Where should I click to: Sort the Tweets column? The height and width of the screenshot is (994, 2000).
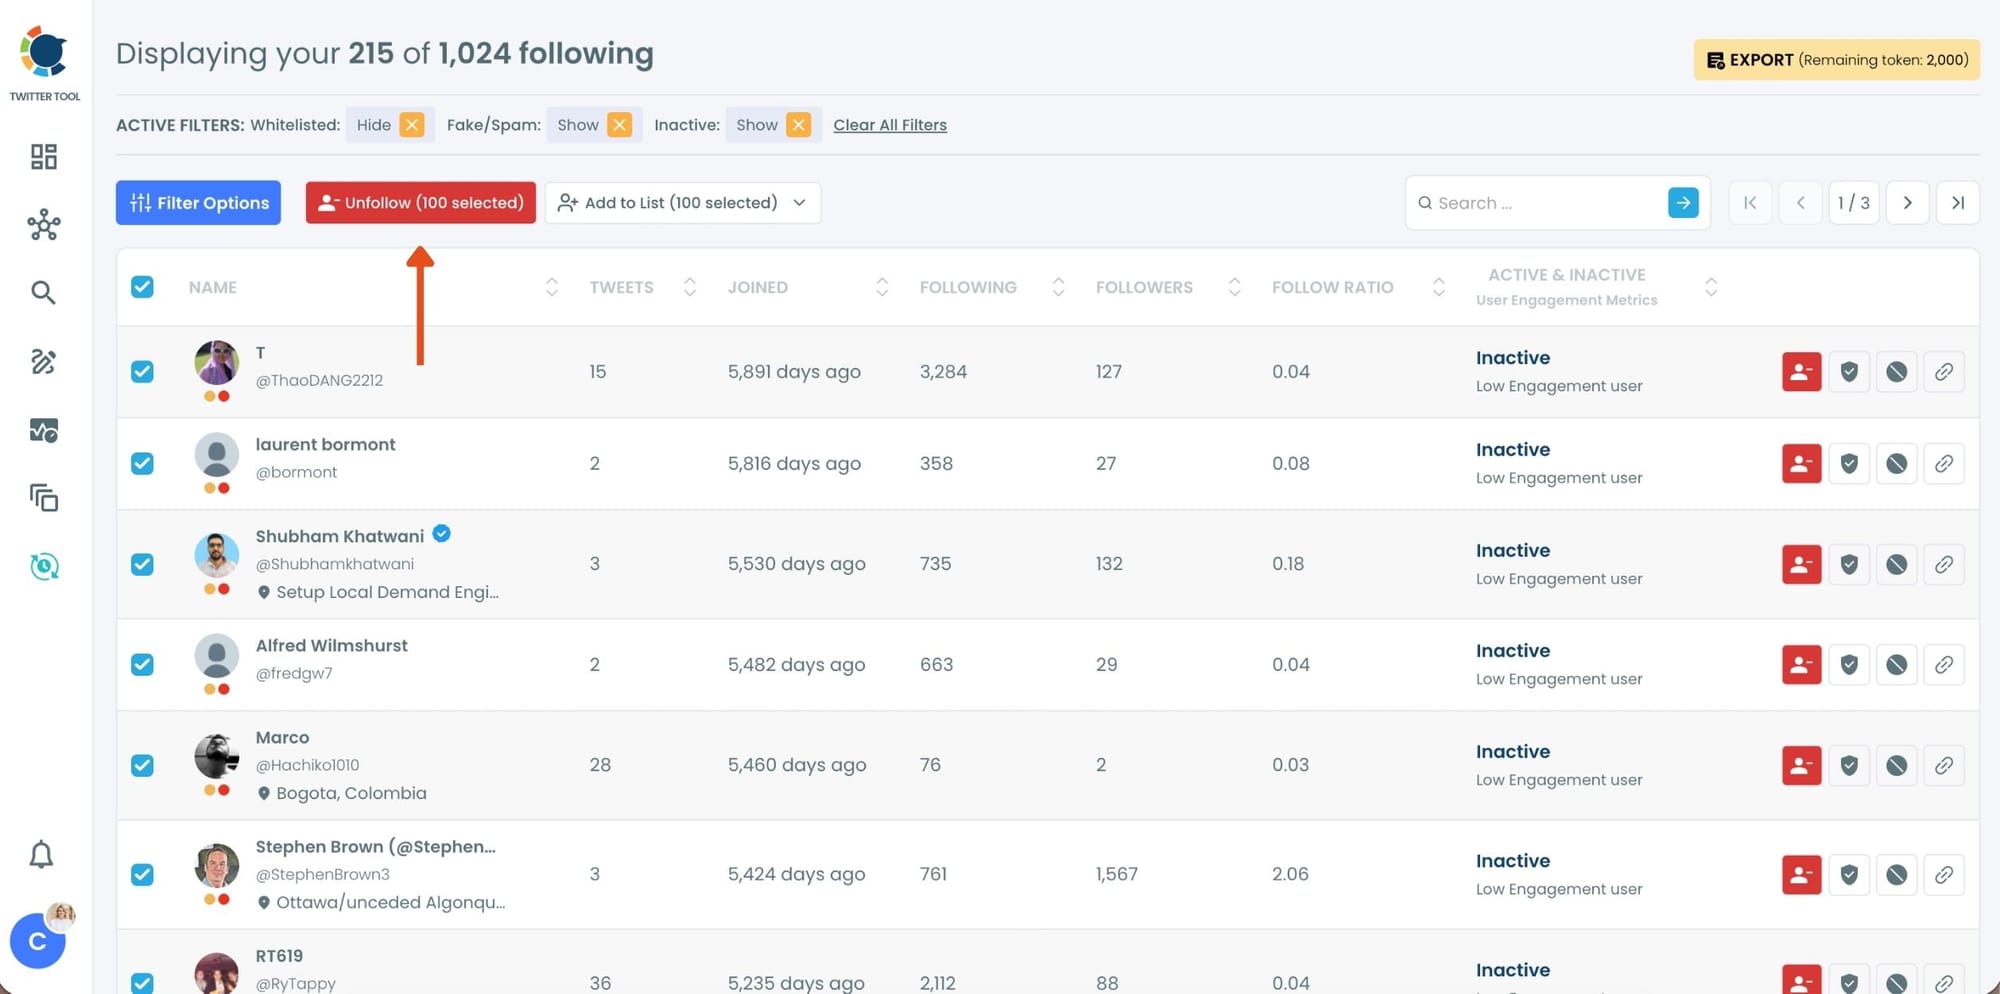coord(689,288)
